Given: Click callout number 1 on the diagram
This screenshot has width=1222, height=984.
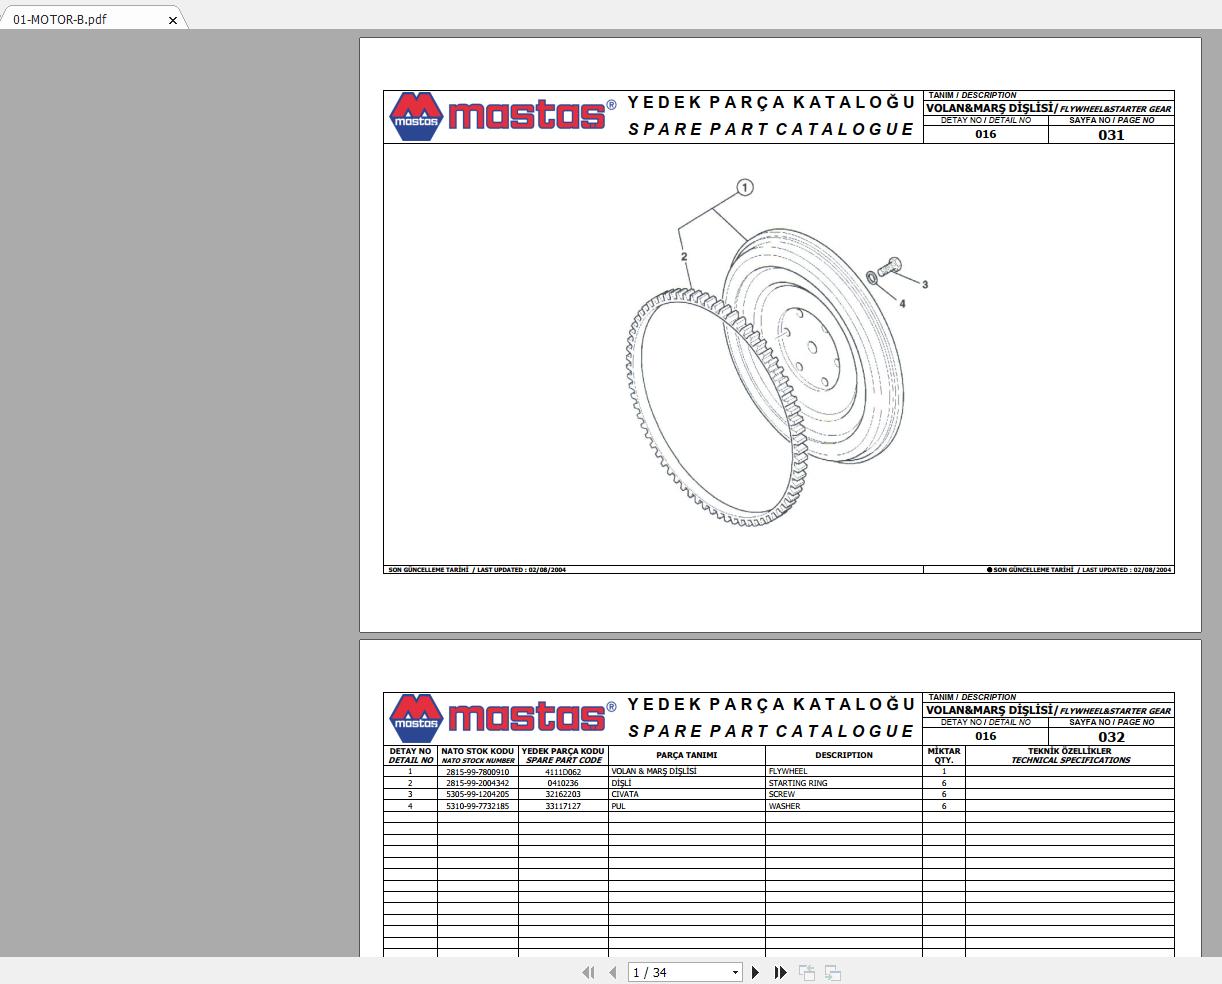Looking at the screenshot, I should click(x=745, y=186).
